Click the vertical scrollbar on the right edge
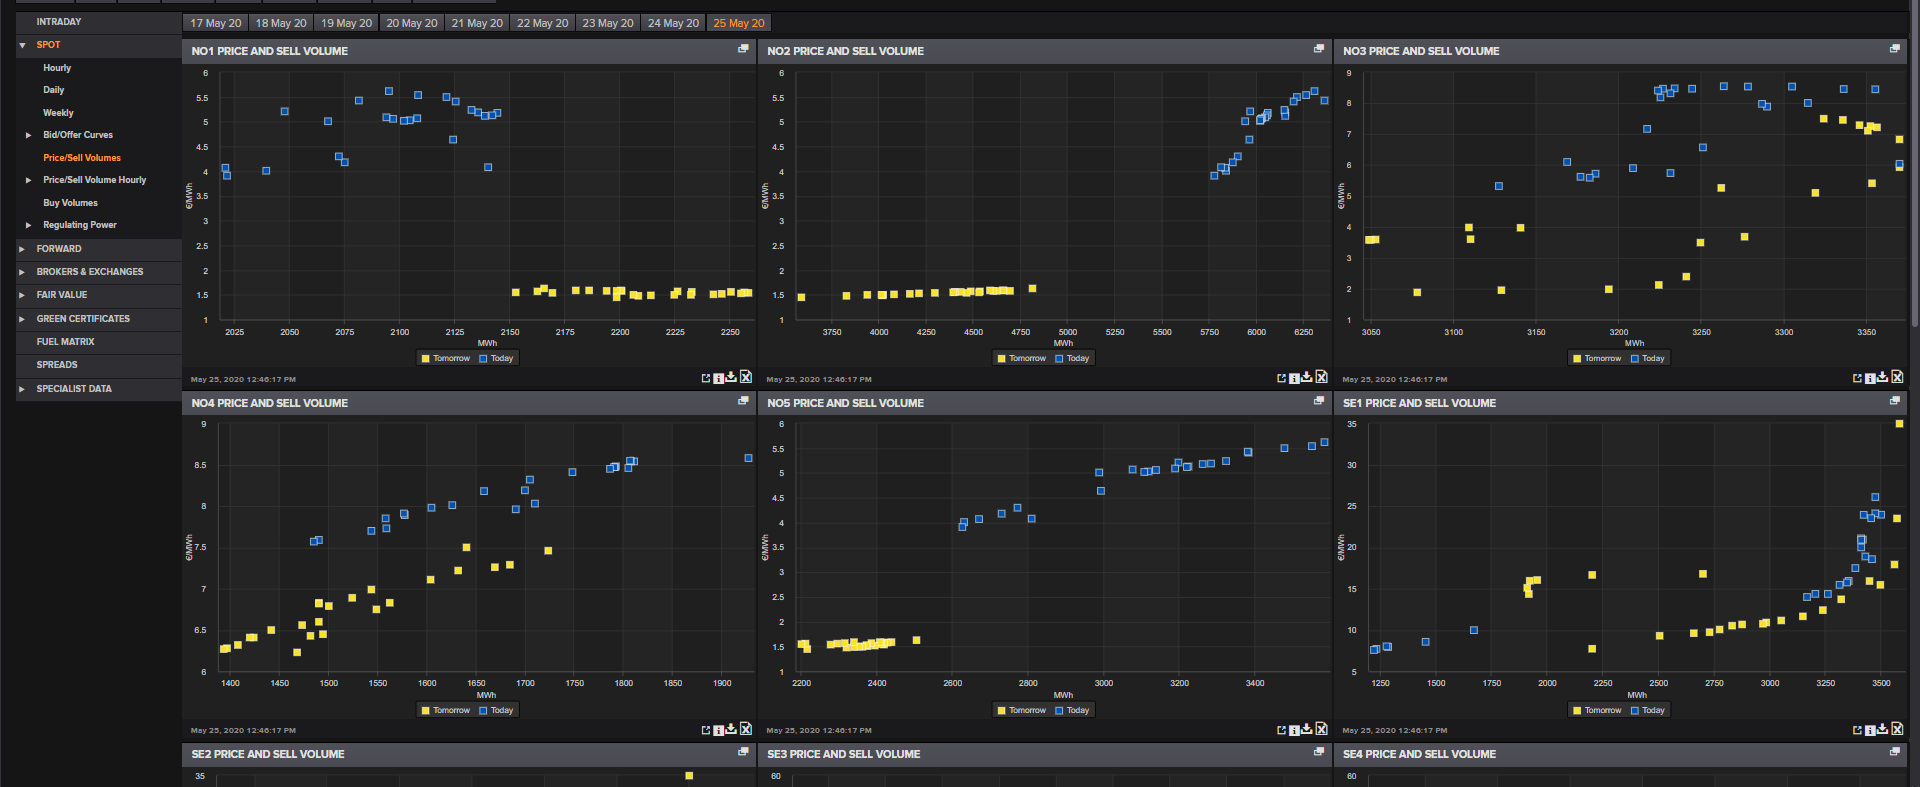This screenshot has height=787, width=1920. [x=1914, y=200]
